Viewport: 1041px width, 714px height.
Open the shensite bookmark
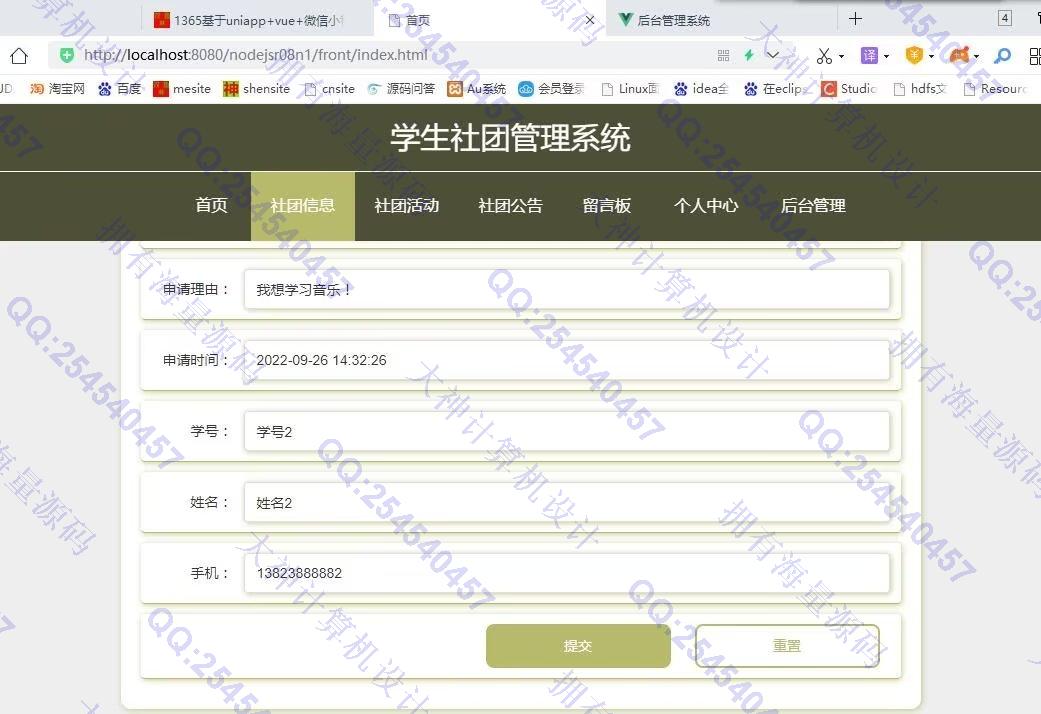pyautogui.click(x=257, y=89)
